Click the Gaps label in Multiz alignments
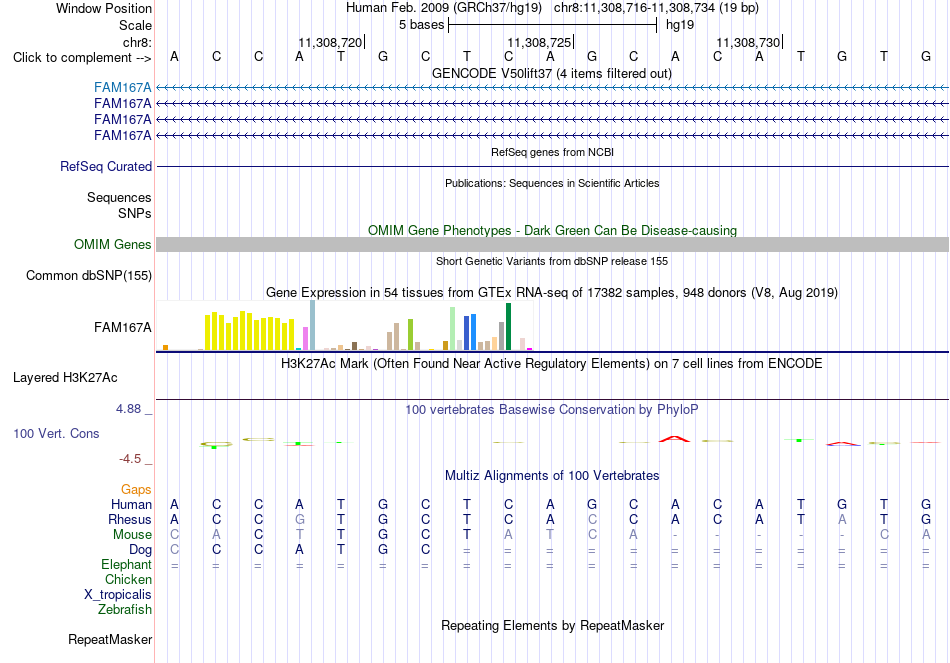This screenshot has width=950, height=663. point(136,489)
